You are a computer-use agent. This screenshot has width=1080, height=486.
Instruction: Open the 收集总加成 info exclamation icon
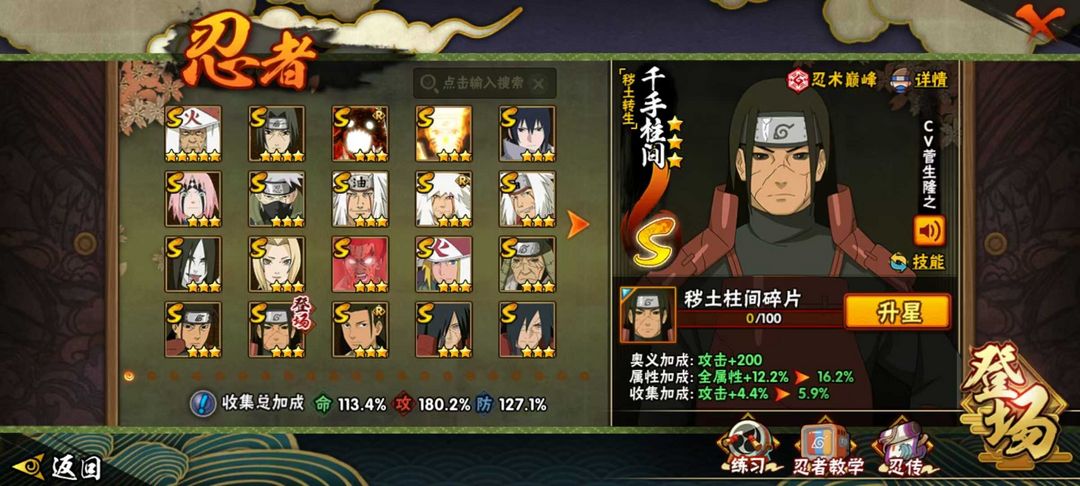click(x=203, y=403)
